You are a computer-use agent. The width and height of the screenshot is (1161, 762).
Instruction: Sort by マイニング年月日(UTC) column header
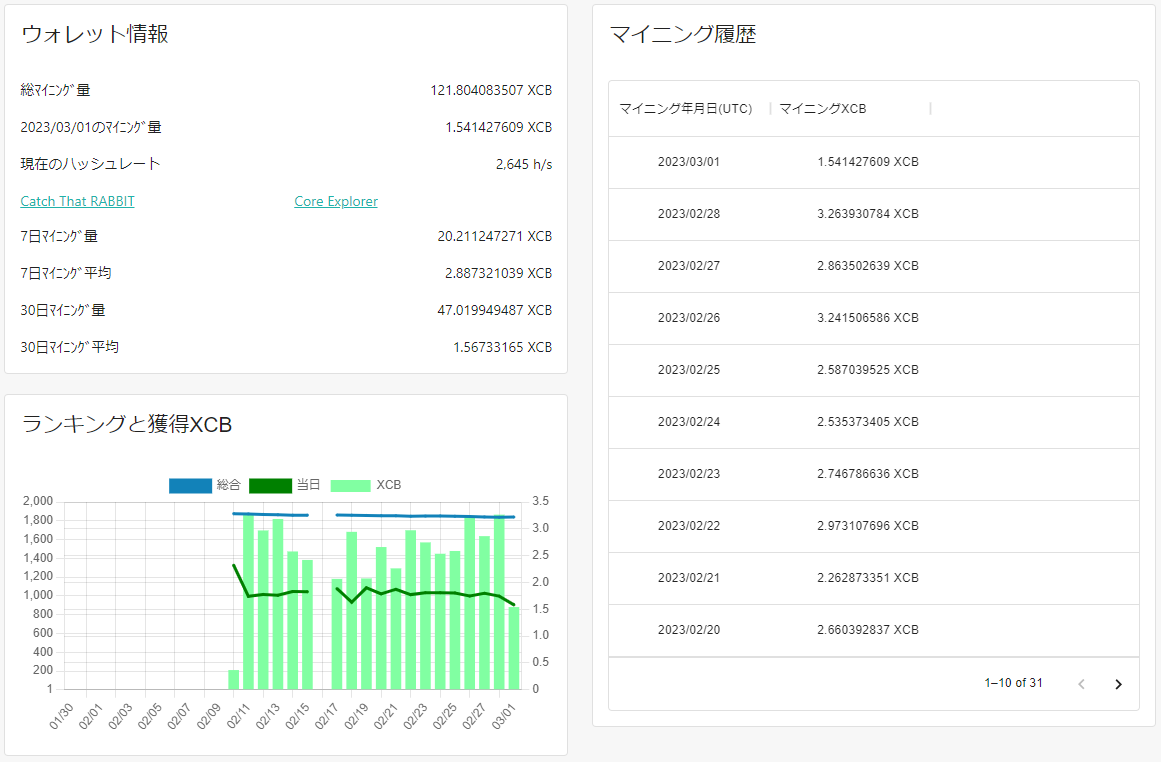click(x=686, y=109)
